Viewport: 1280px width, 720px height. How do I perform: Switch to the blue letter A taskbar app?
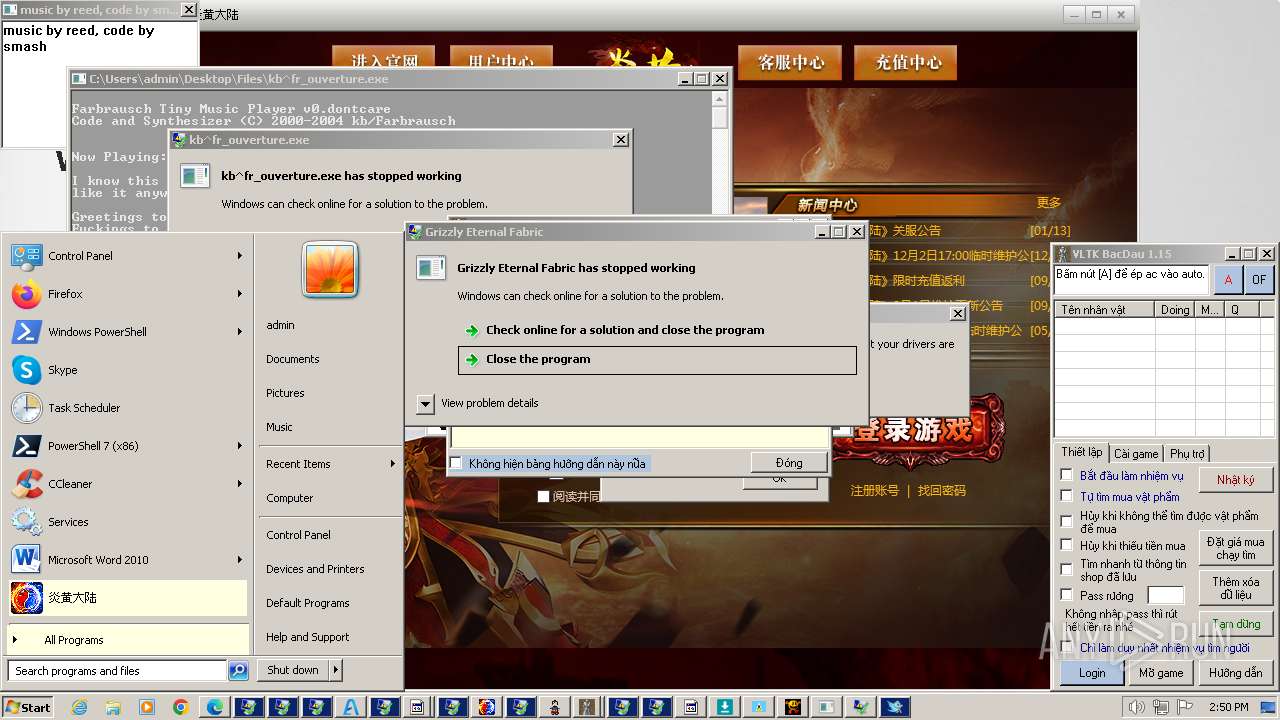click(351, 707)
